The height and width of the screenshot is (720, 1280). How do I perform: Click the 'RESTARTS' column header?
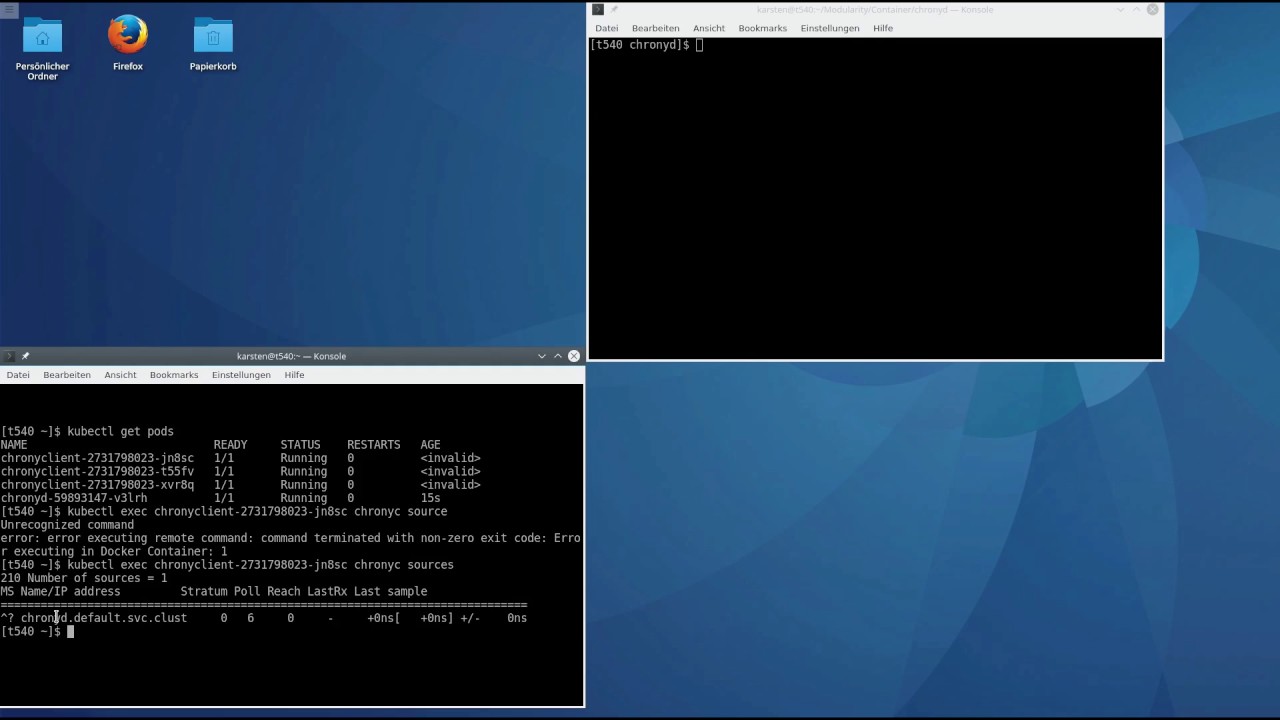[374, 445]
